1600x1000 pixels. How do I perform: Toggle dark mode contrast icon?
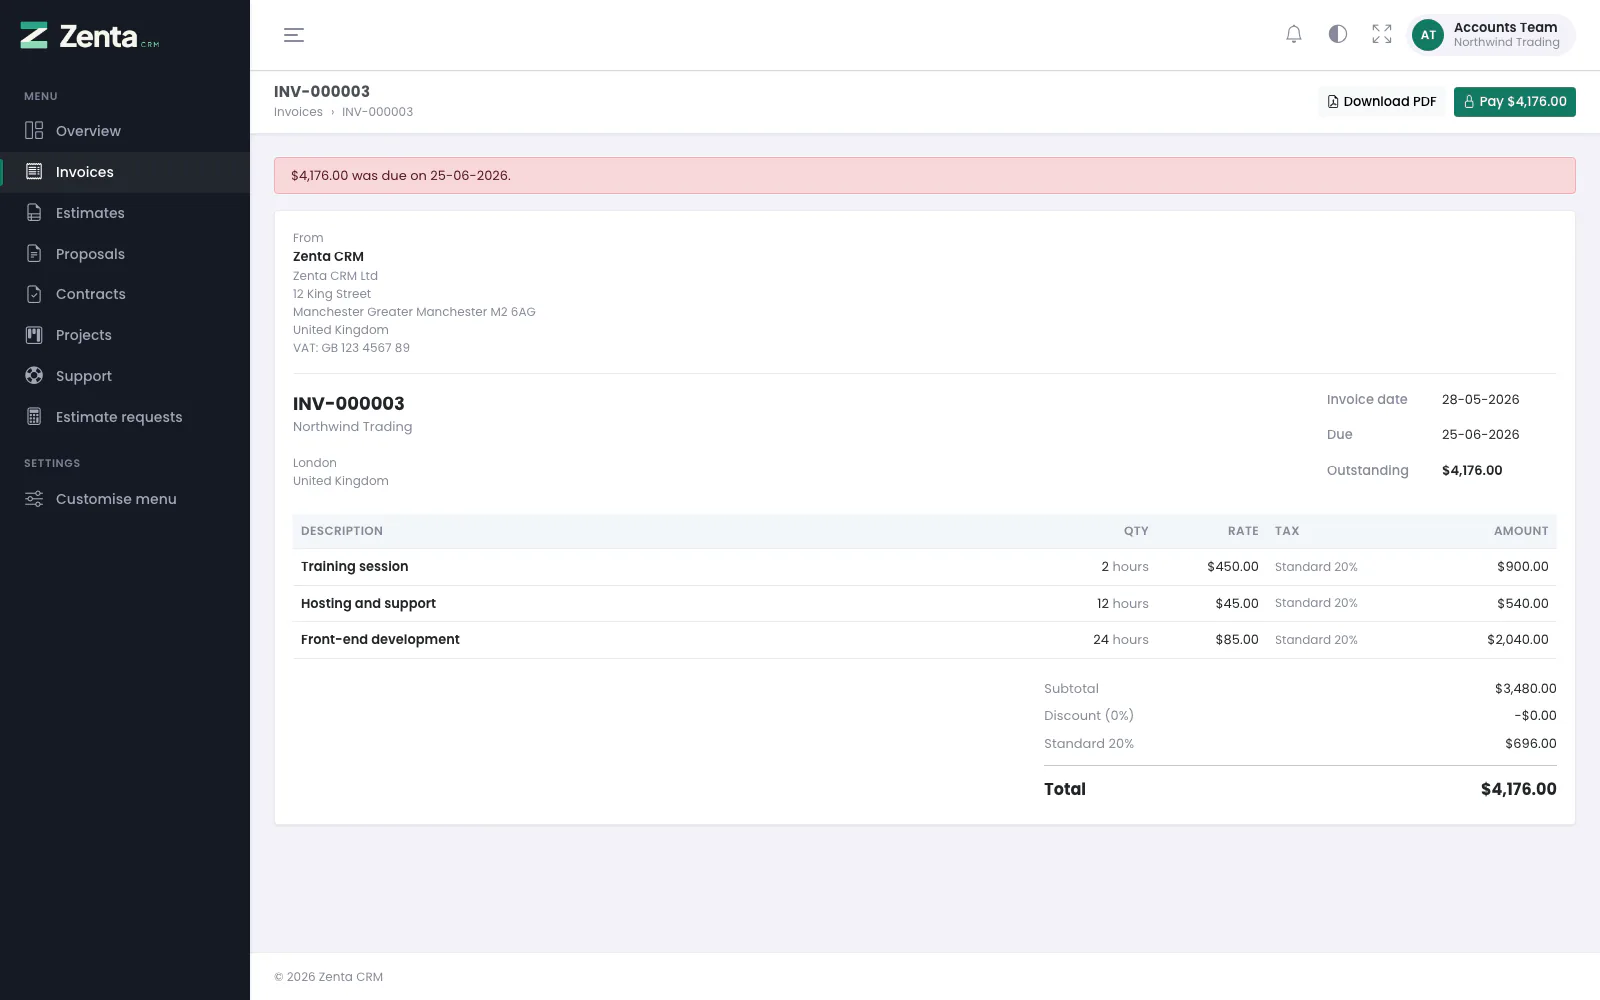tap(1338, 35)
